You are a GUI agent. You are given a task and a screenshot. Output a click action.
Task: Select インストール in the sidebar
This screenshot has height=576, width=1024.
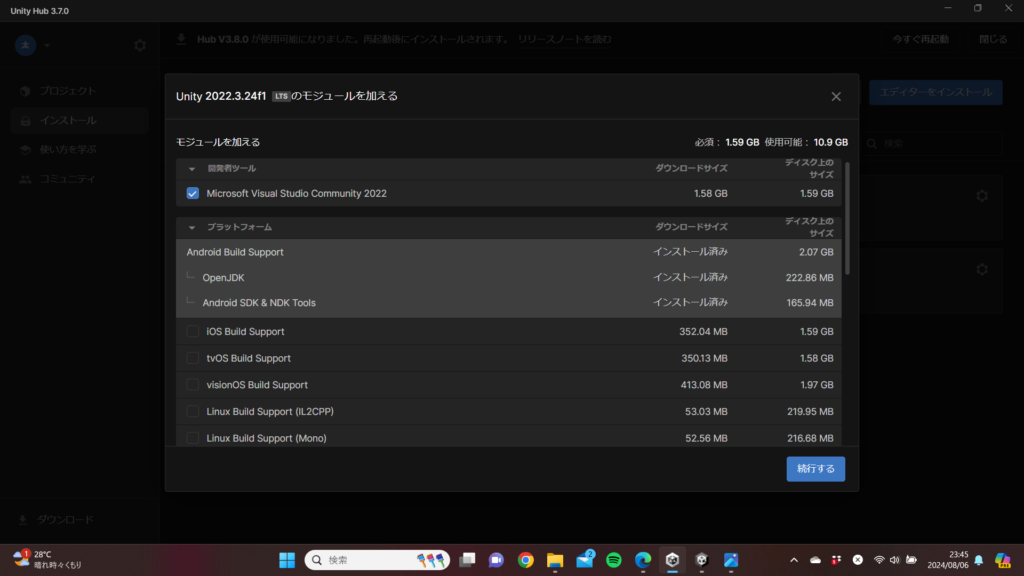80,121
